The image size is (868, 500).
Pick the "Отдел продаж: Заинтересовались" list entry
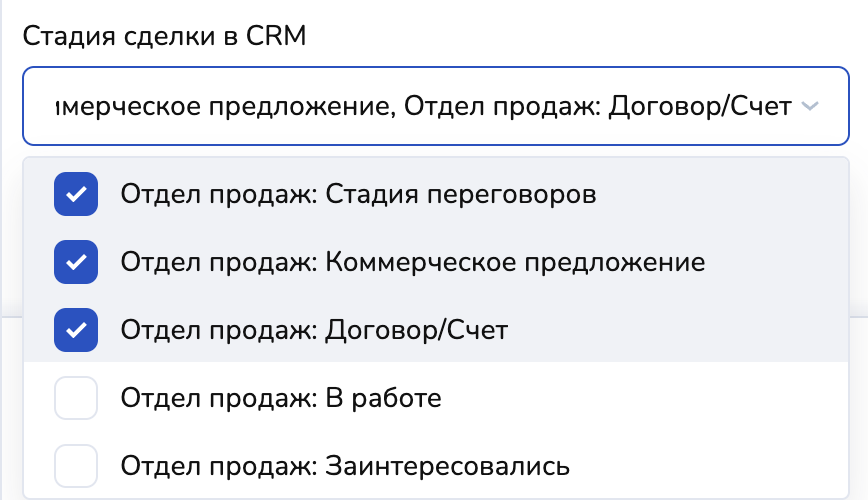[345, 466]
